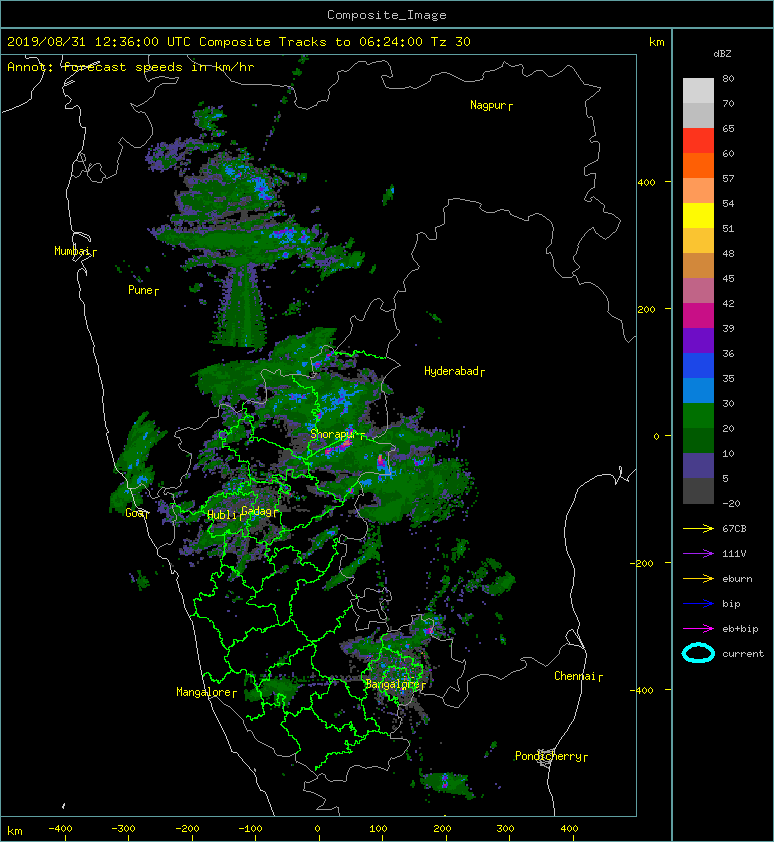Select the 2019/08/31 12:36:00 UTC timestamp
Screen dimensions: 774x842
(99, 42)
